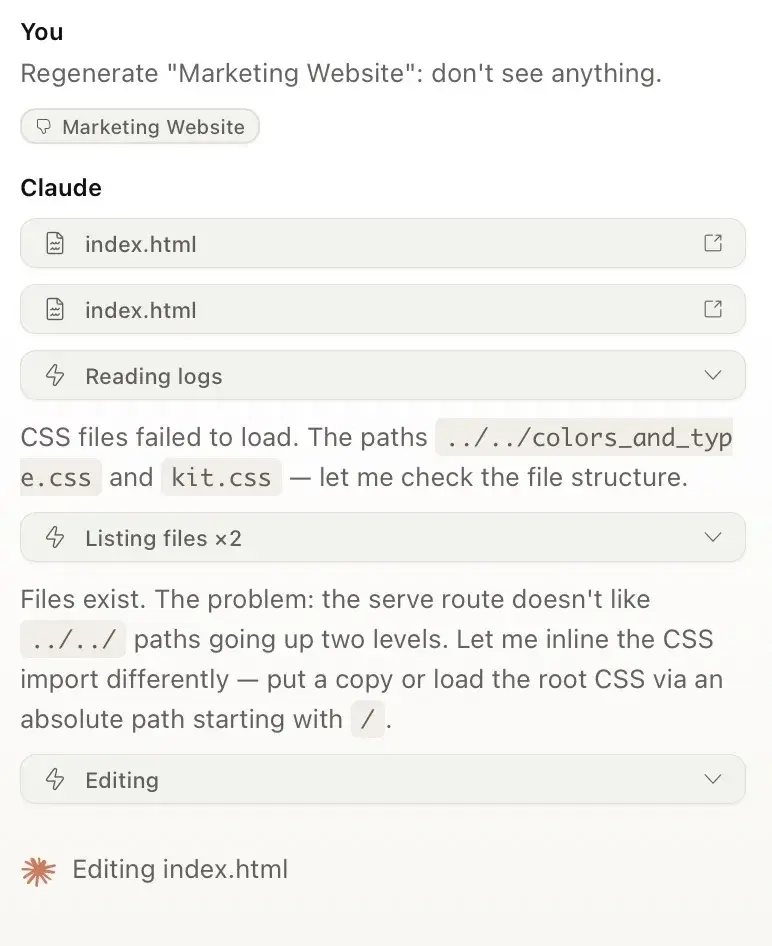This screenshot has width=772, height=946.
Task: Click the Marketing Website tag pill
Action: (139, 127)
